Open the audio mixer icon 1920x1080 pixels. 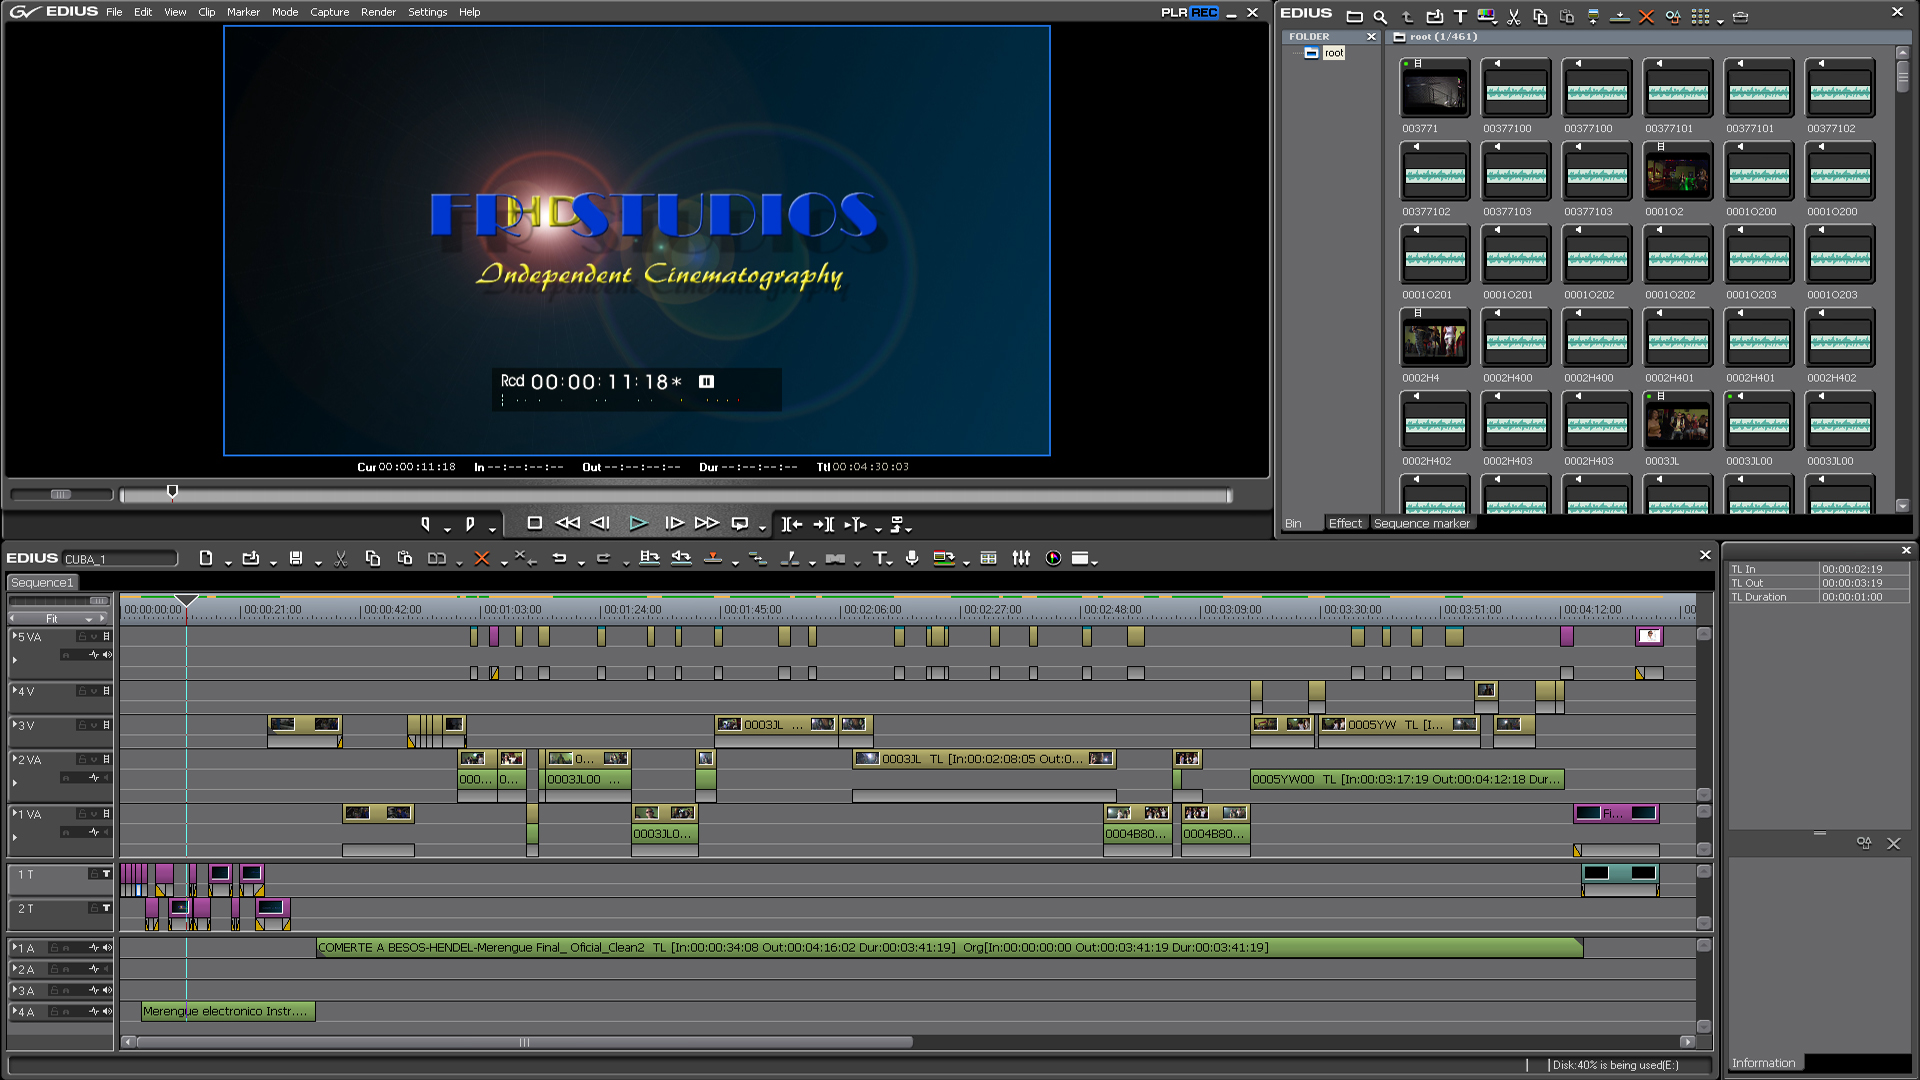[x=1021, y=558]
